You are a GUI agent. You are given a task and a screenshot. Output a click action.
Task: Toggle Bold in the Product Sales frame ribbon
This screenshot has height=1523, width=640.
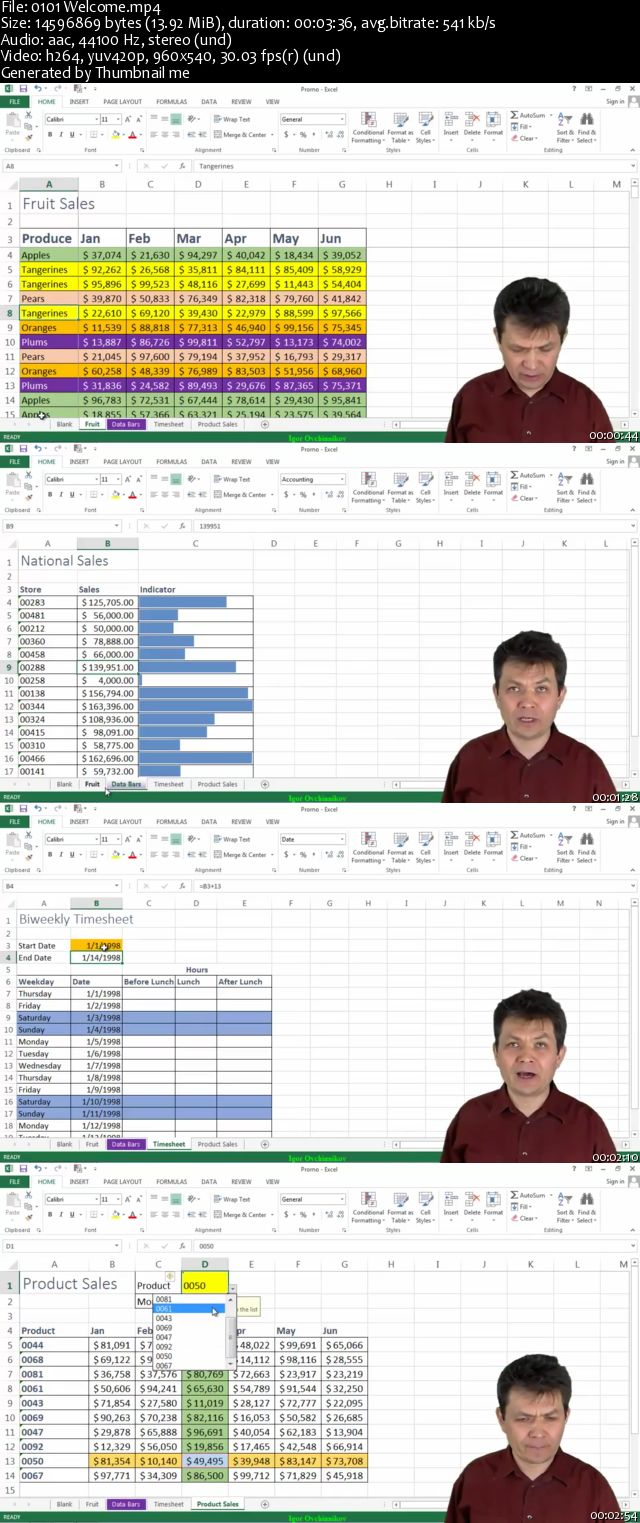51,1215
